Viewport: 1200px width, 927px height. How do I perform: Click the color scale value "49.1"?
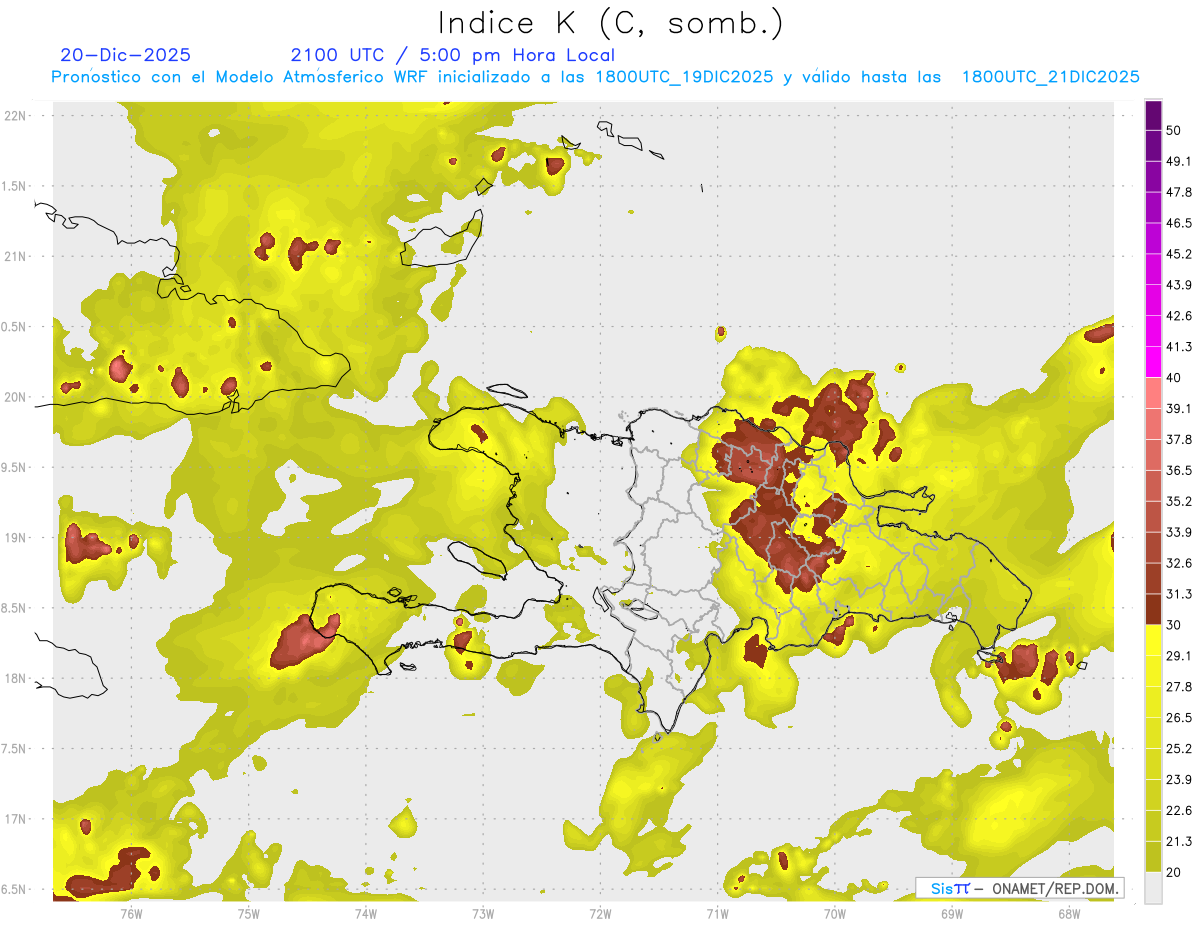point(1179,161)
